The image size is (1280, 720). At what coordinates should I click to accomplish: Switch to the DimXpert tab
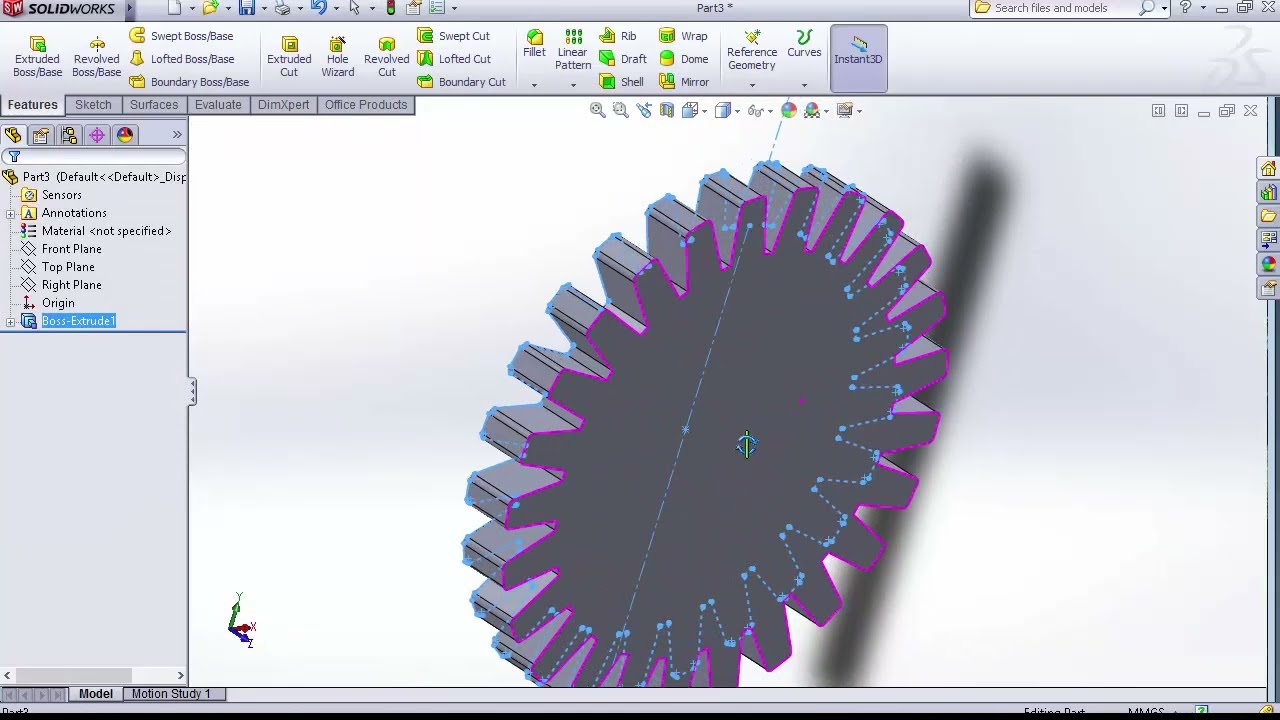pyautogui.click(x=283, y=105)
